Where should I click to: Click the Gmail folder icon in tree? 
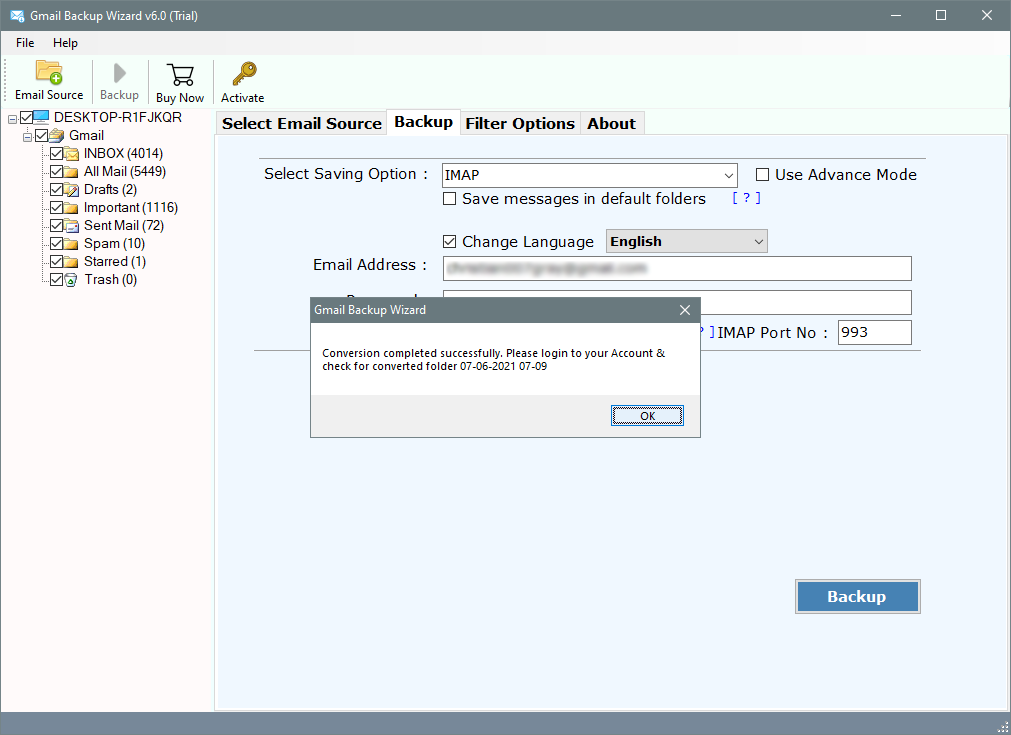click(57, 135)
